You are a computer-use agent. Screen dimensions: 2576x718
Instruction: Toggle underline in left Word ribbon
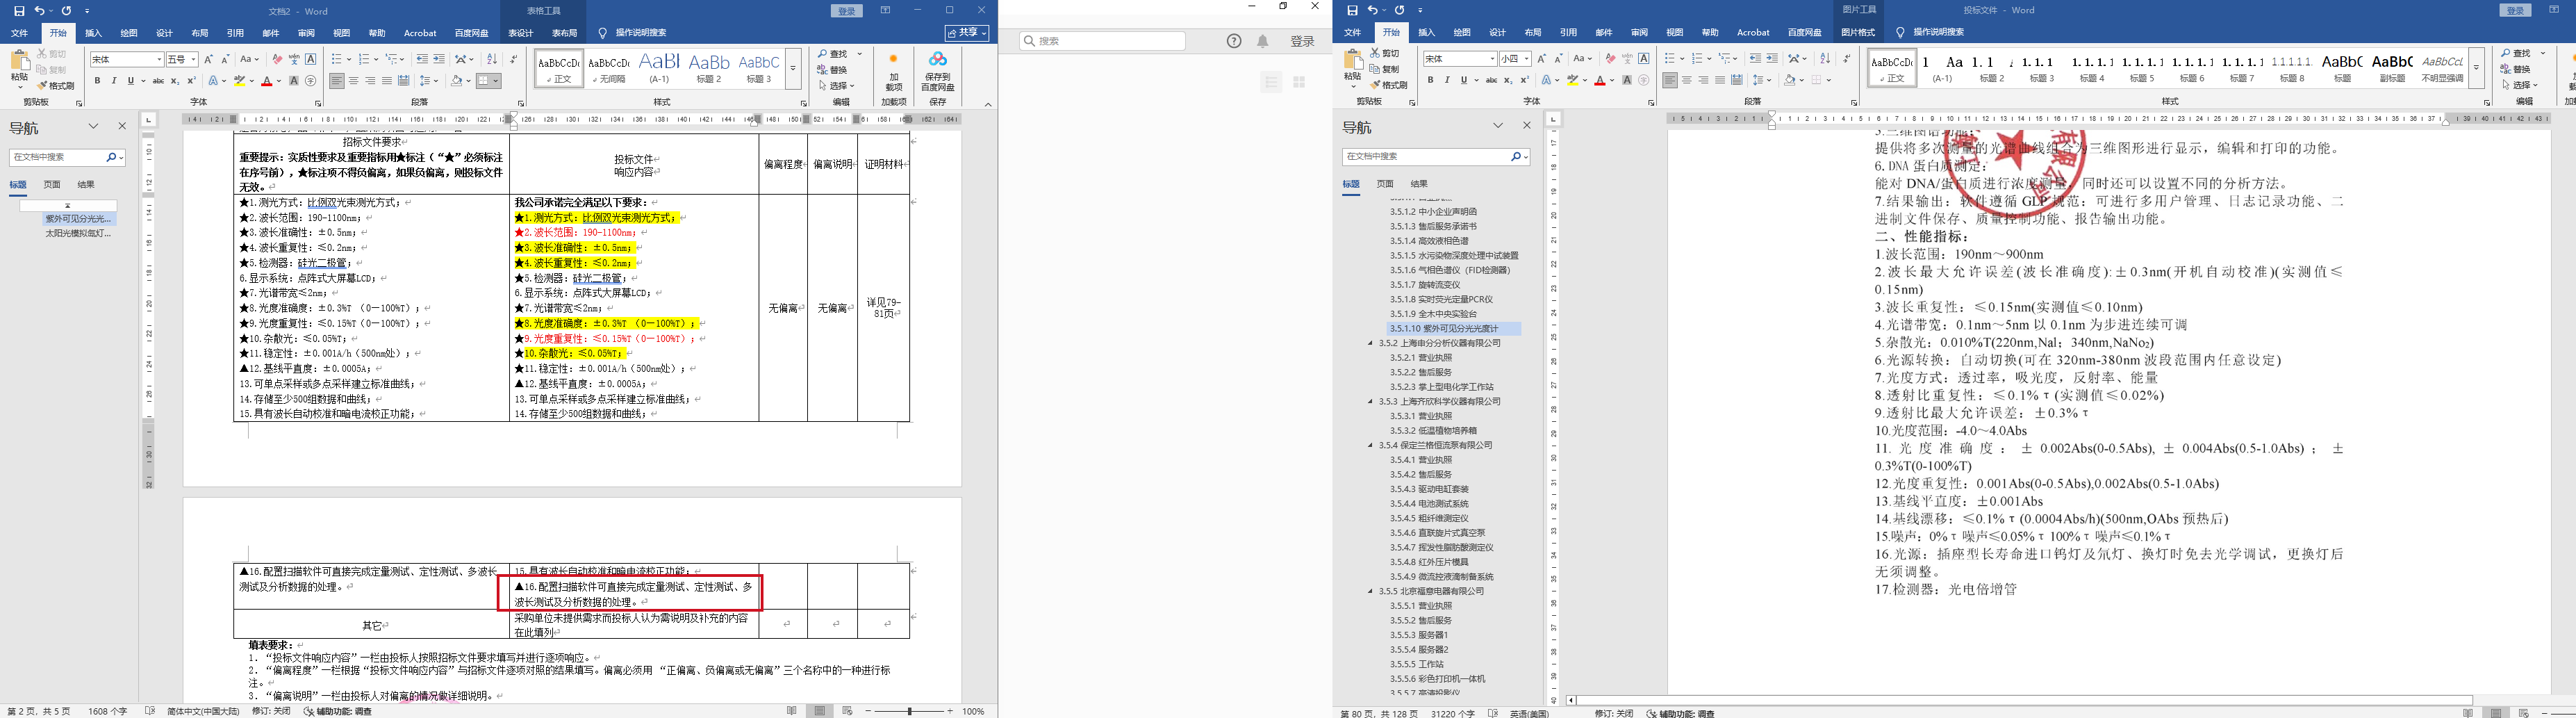coord(130,81)
